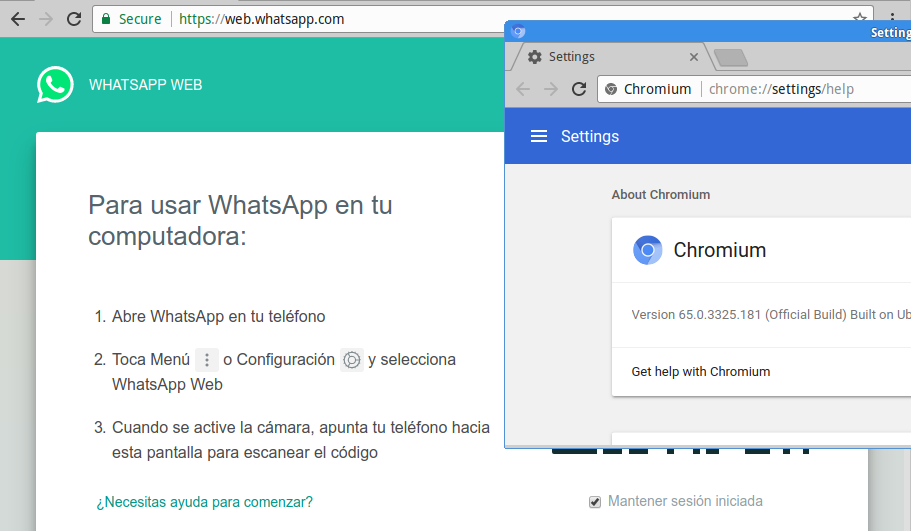
Task: Click Chromium name in the About card
Action: tap(719, 250)
